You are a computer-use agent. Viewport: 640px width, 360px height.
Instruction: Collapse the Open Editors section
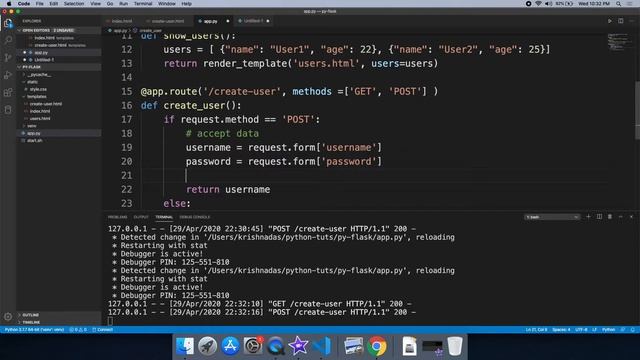coord(58,30)
